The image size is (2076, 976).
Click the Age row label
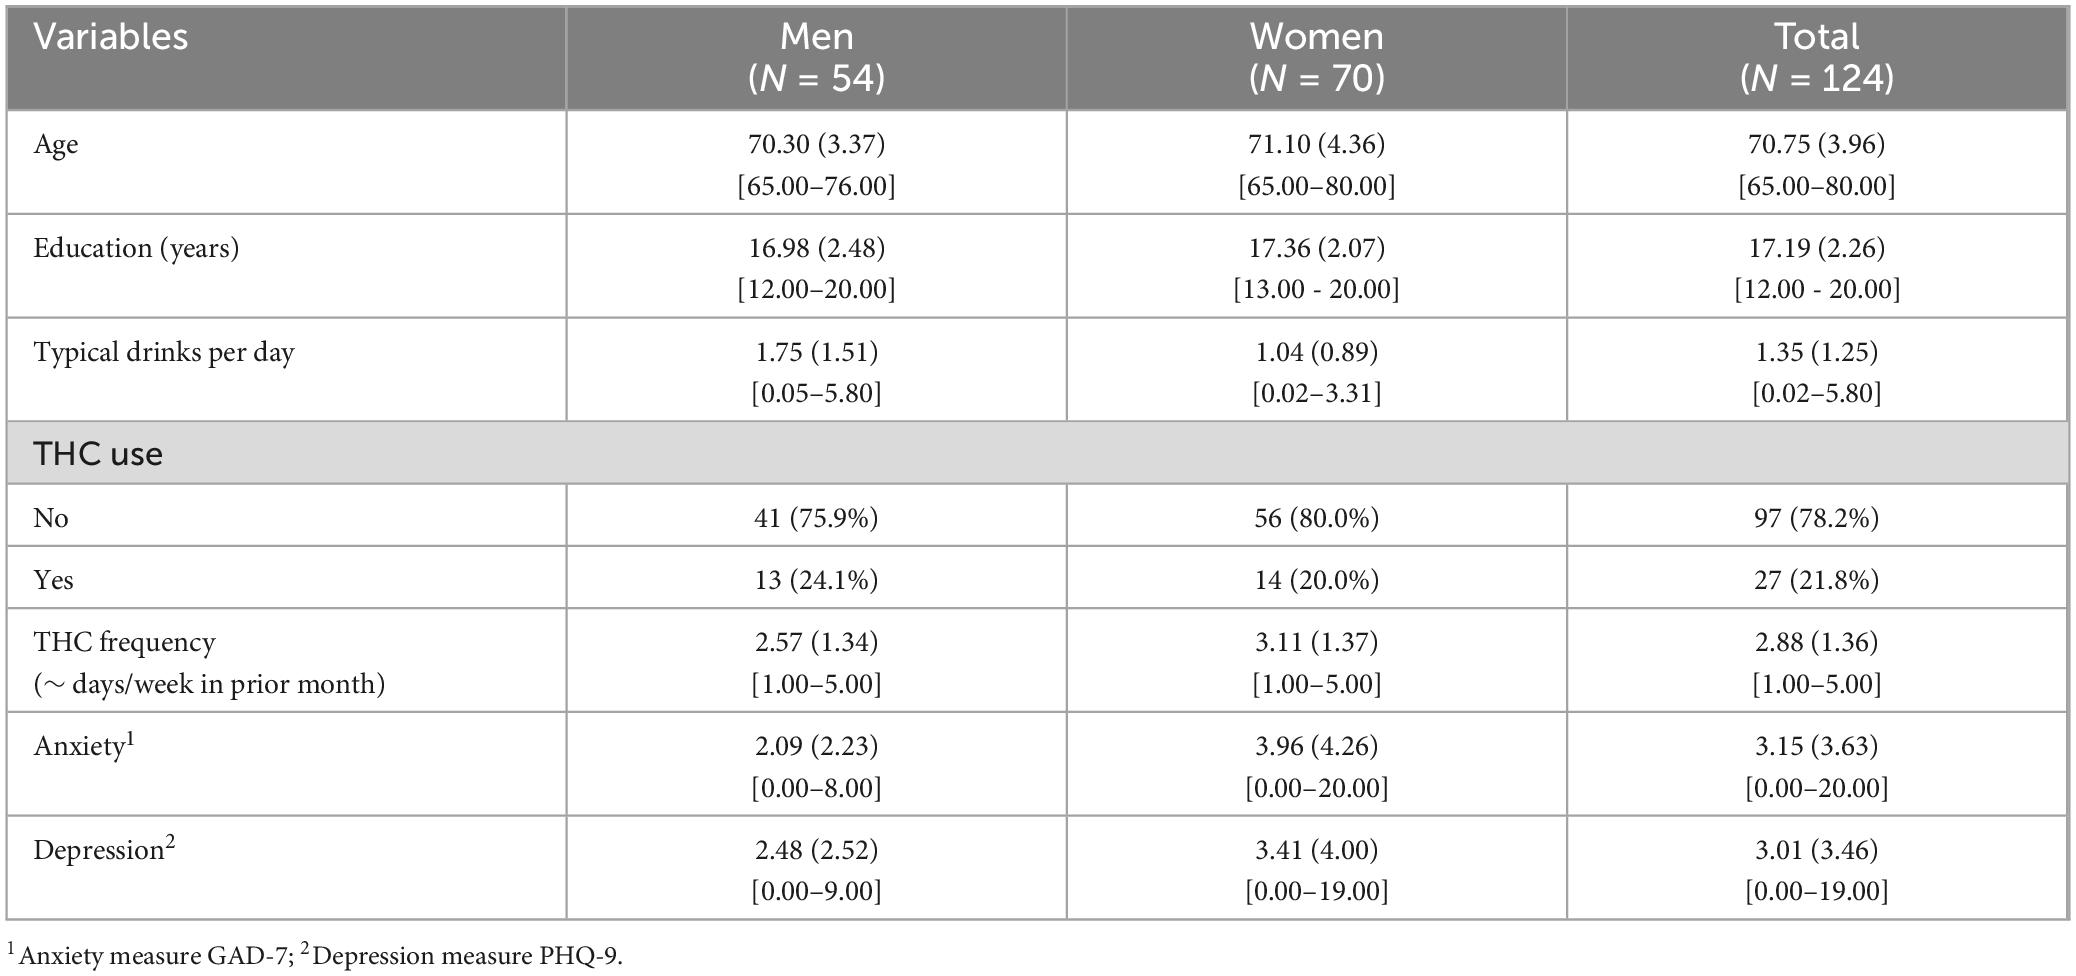click(x=56, y=145)
